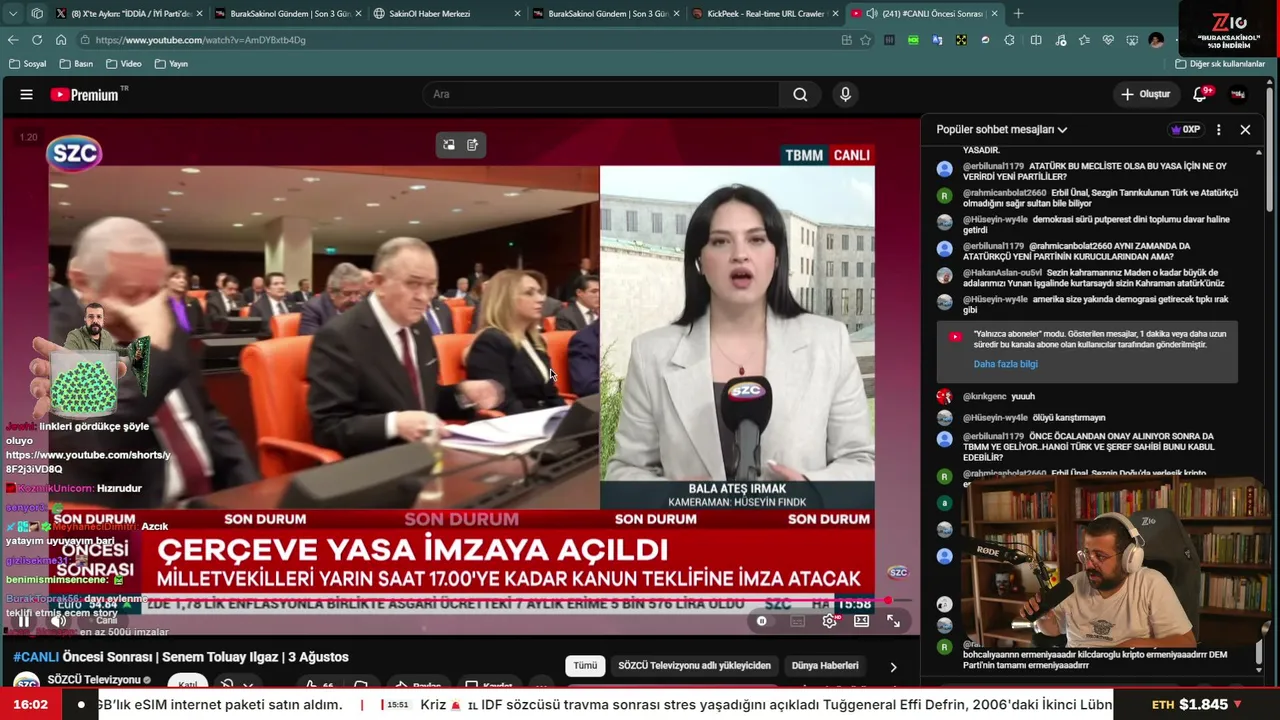Open the browser workspaces icon
The image size is (1280, 720).
tap(37, 13)
